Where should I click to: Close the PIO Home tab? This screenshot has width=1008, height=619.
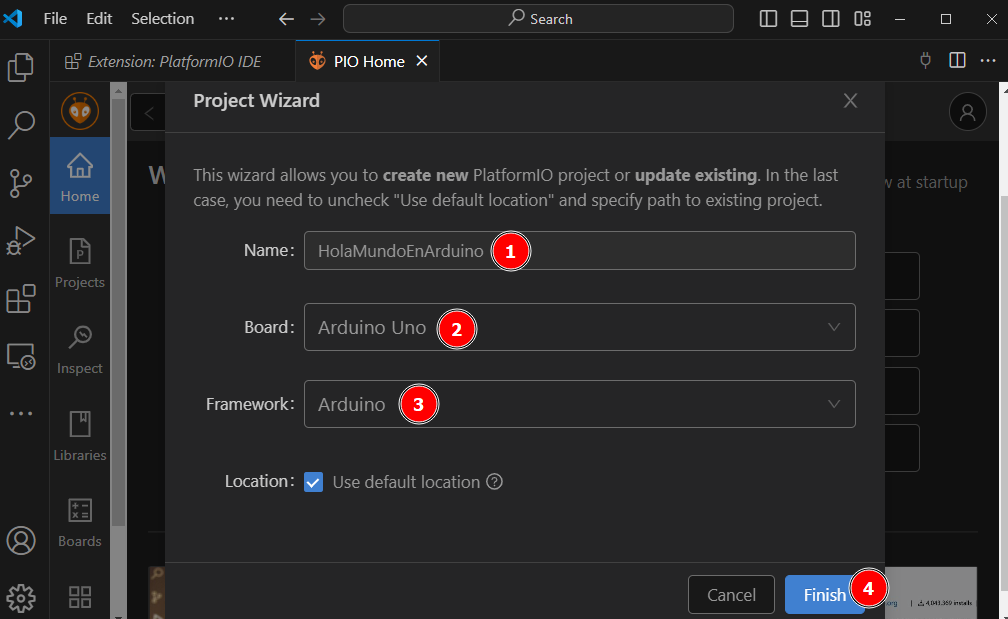(422, 60)
